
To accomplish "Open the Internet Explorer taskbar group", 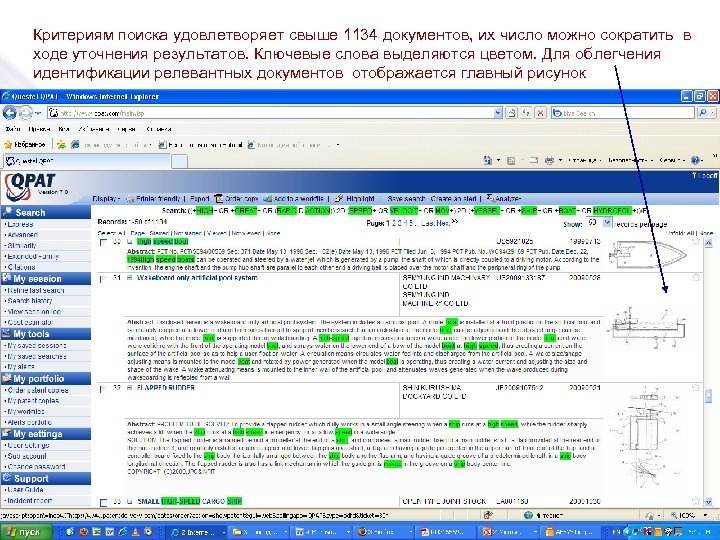I will [x=196, y=532].
